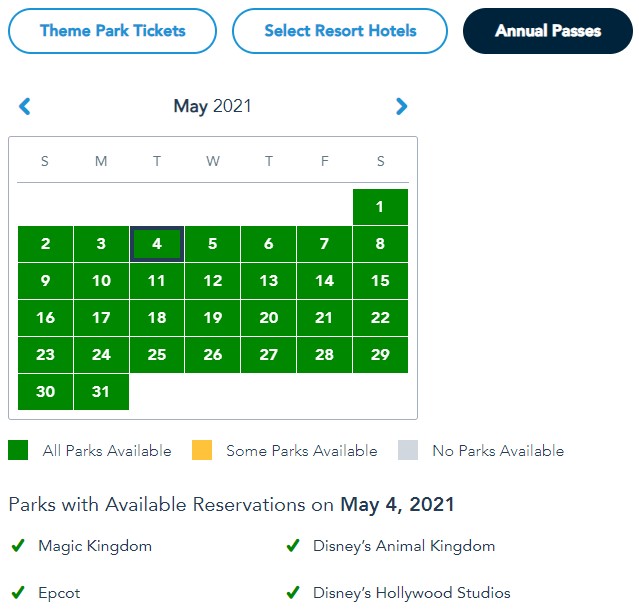Click green checkmark beside Magic Kingdom

pyautogui.click(x=17, y=546)
